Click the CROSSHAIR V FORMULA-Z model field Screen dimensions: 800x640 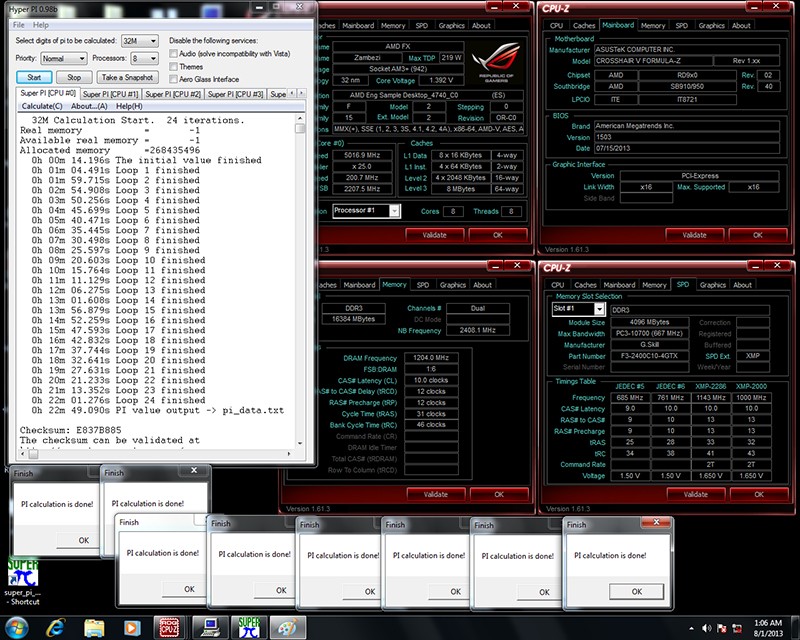click(x=653, y=61)
